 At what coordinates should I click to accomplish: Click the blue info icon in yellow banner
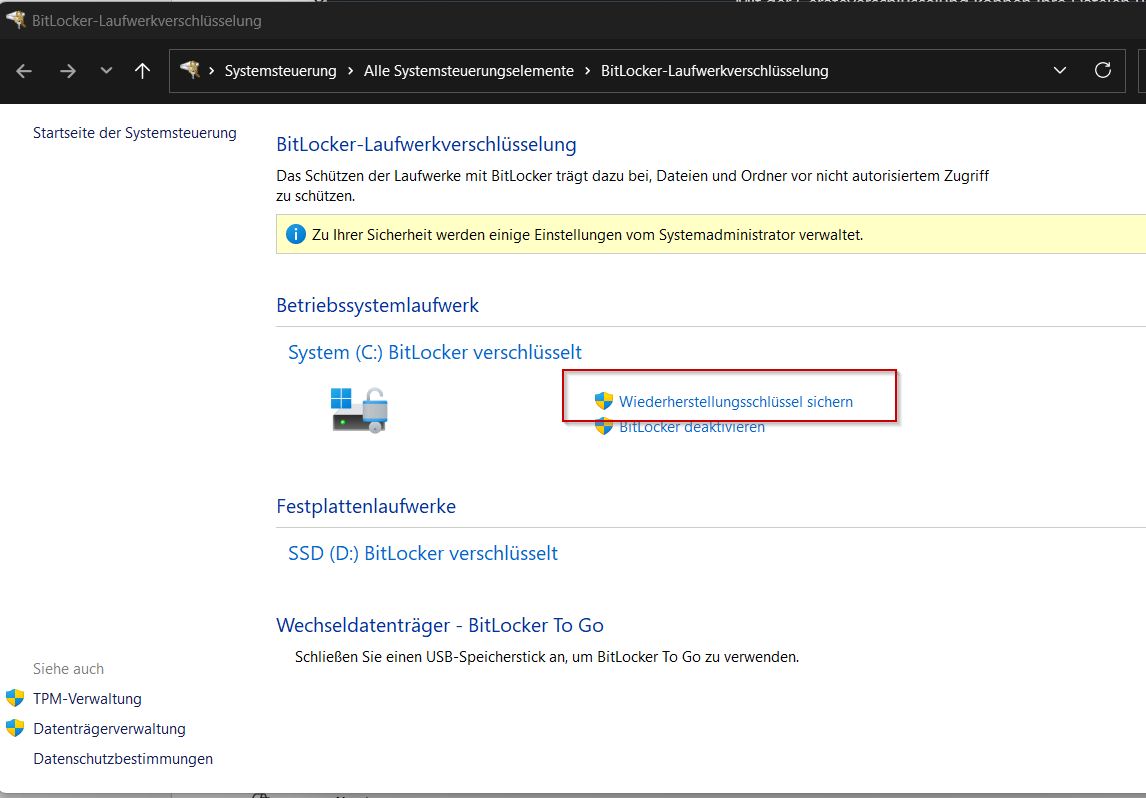point(295,235)
